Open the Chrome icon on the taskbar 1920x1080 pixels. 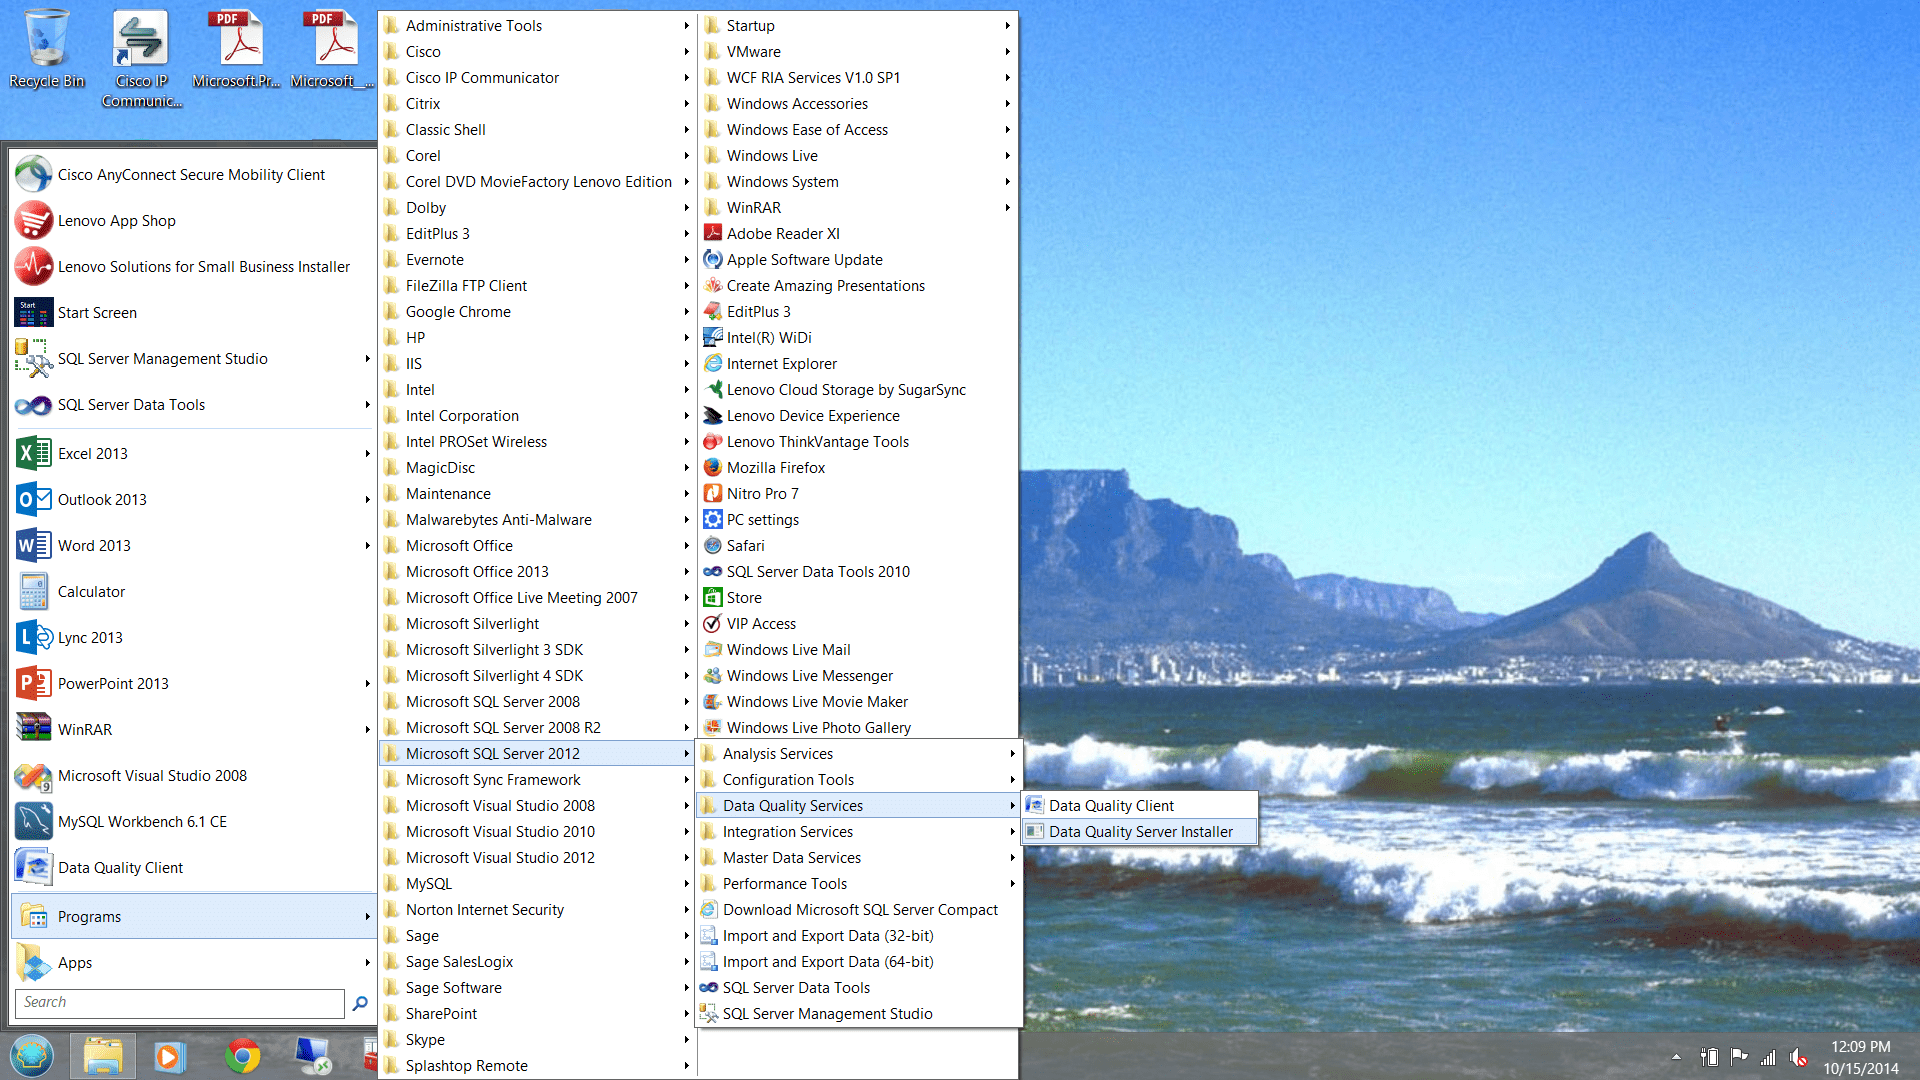(242, 1056)
